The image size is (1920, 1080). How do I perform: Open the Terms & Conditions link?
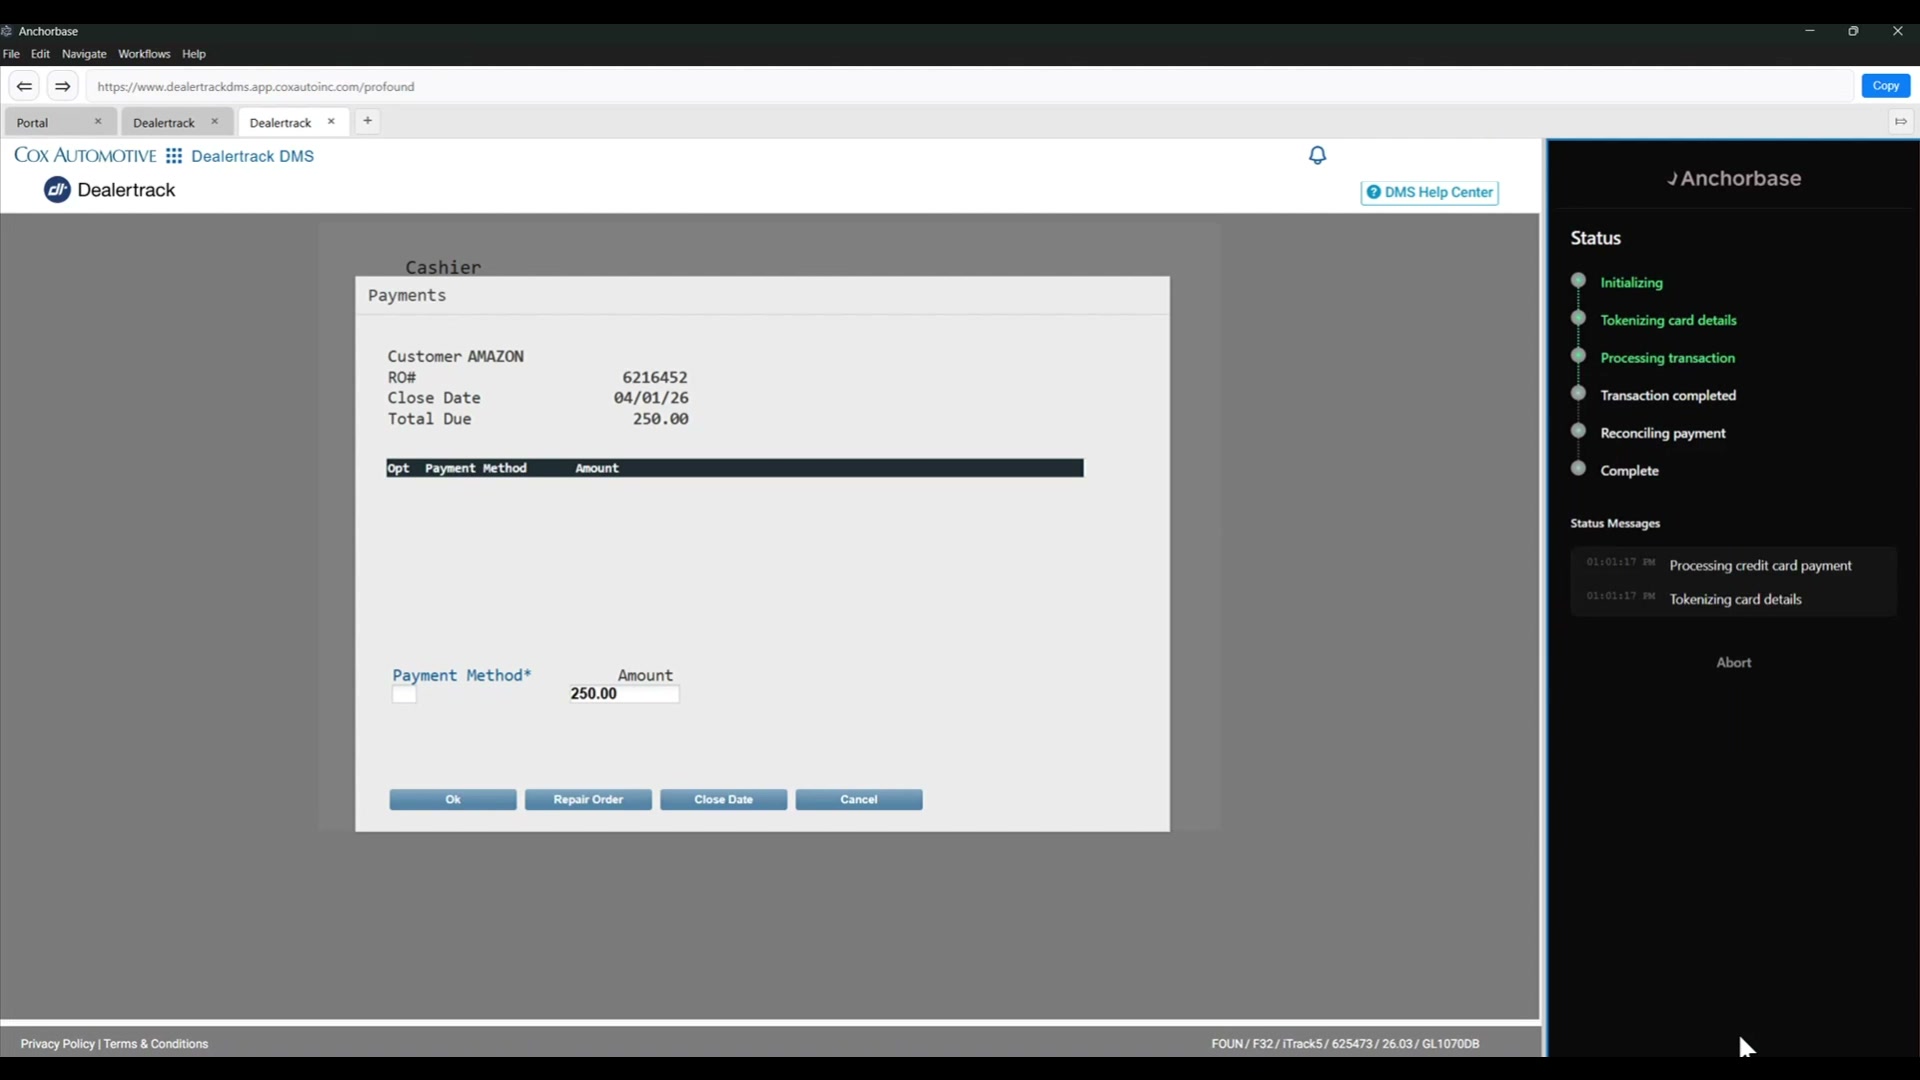click(156, 1044)
